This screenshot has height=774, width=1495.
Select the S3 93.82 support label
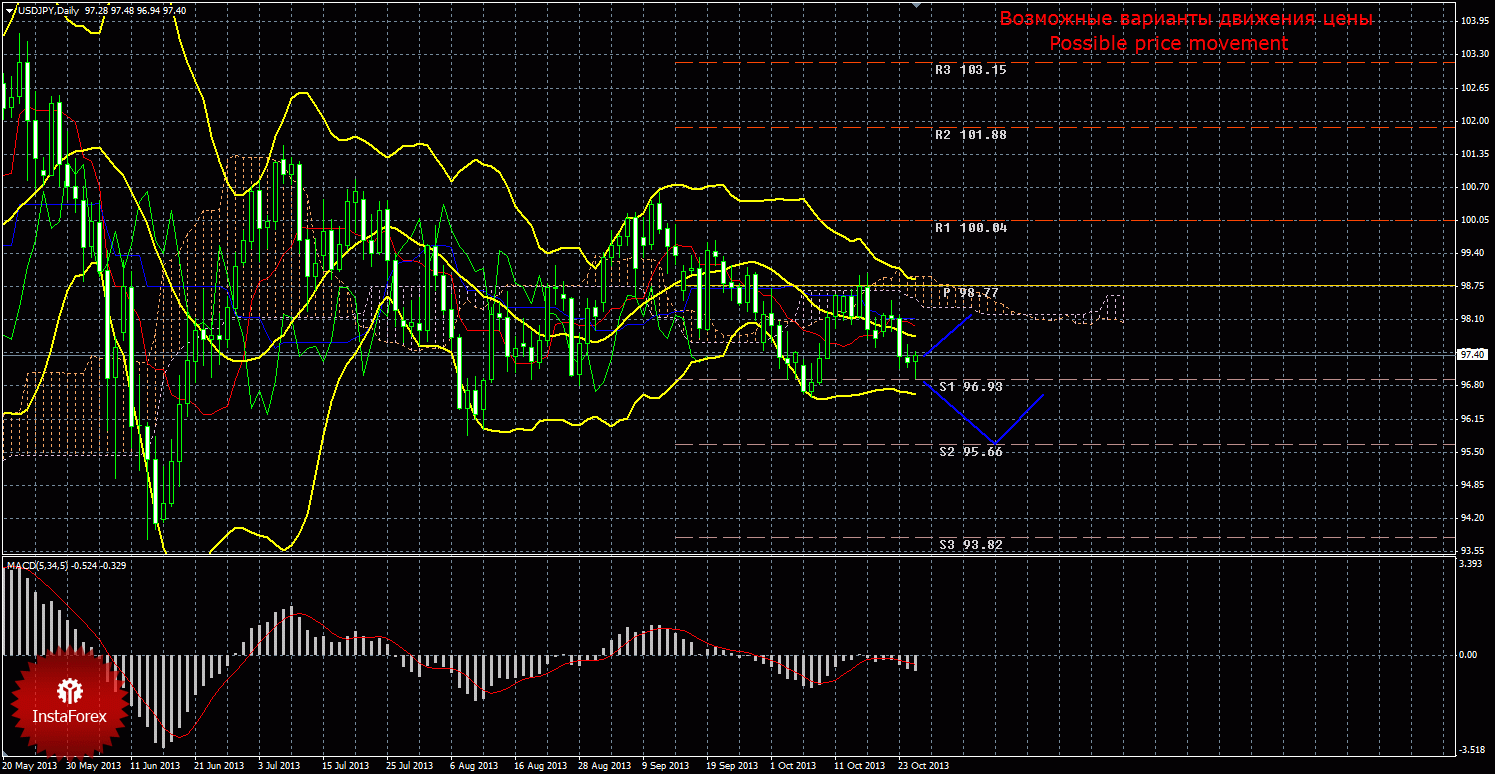click(970, 545)
